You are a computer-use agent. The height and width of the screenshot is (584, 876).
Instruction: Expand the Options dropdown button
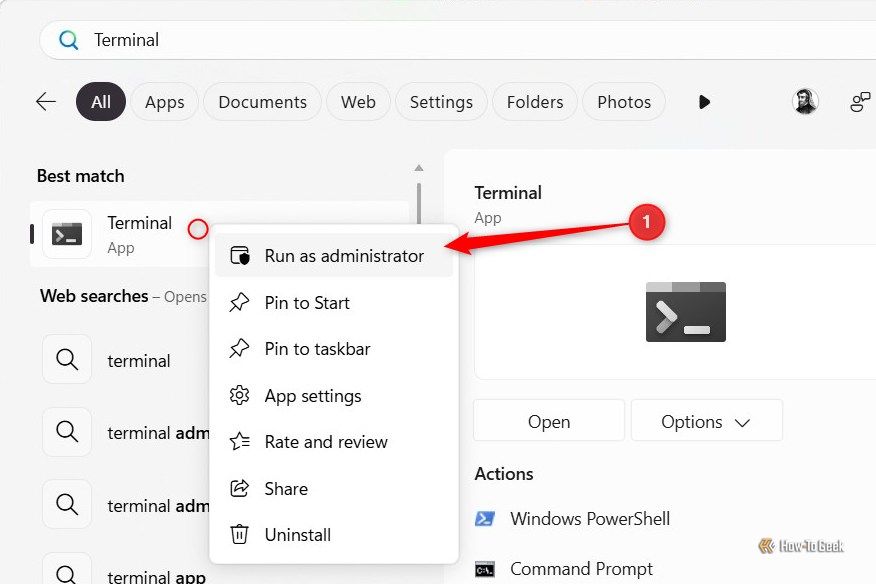pos(707,421)
